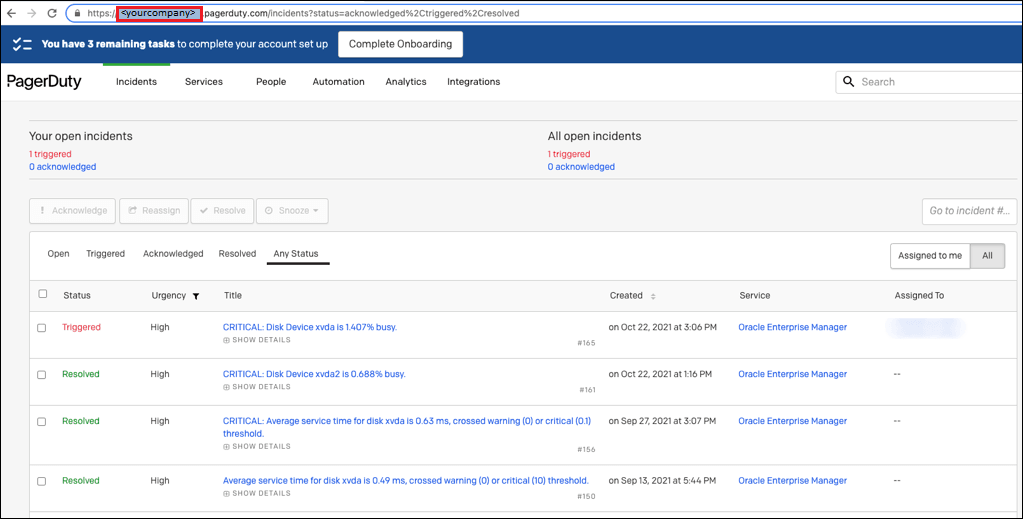Open Oracle Enterprise Manager service for incident #150
The height and width of the screenshot is (519, 1023).
coord(793,480)
